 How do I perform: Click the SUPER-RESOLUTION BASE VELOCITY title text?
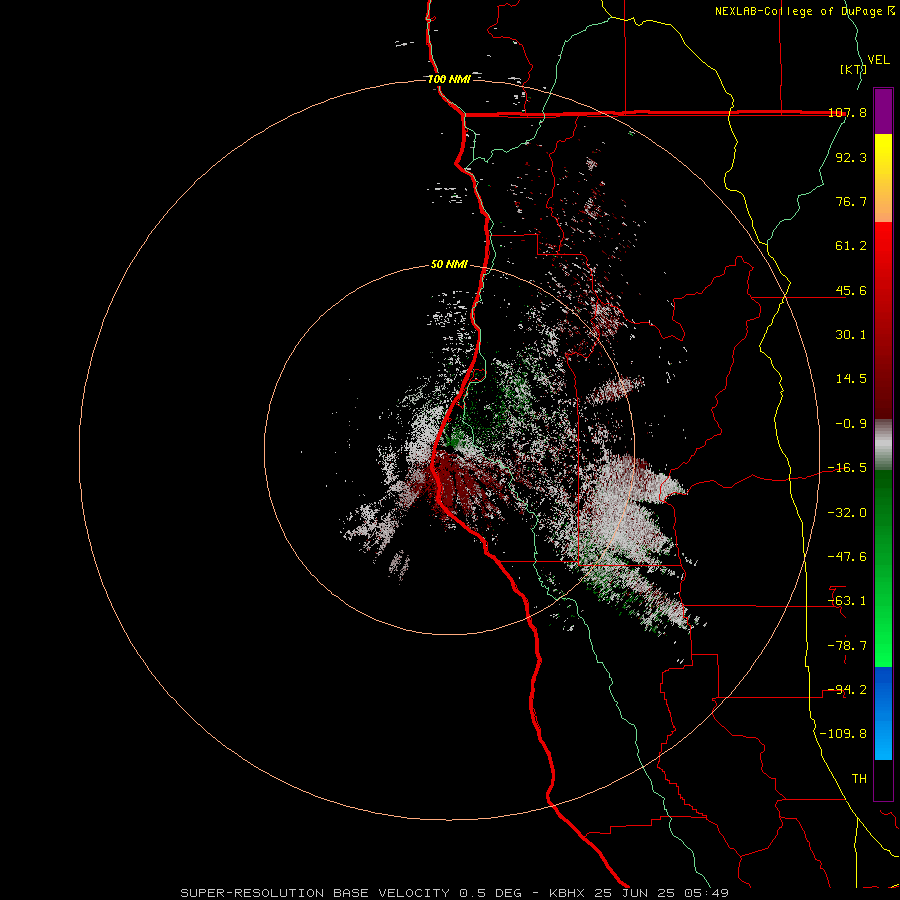[x=315, y=893]
